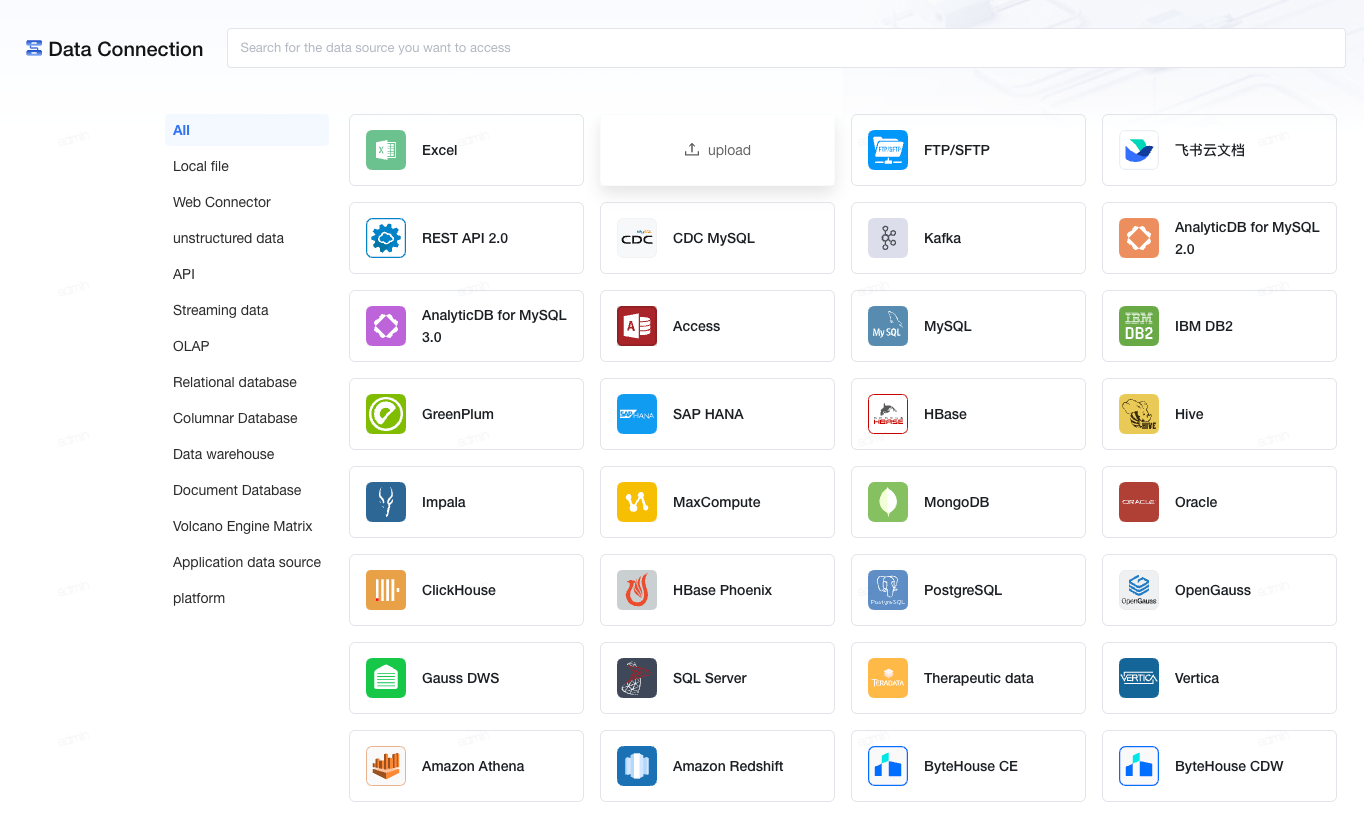Click the data source search field
Screen dimensions: 1364x817
(x=786, y=48)
